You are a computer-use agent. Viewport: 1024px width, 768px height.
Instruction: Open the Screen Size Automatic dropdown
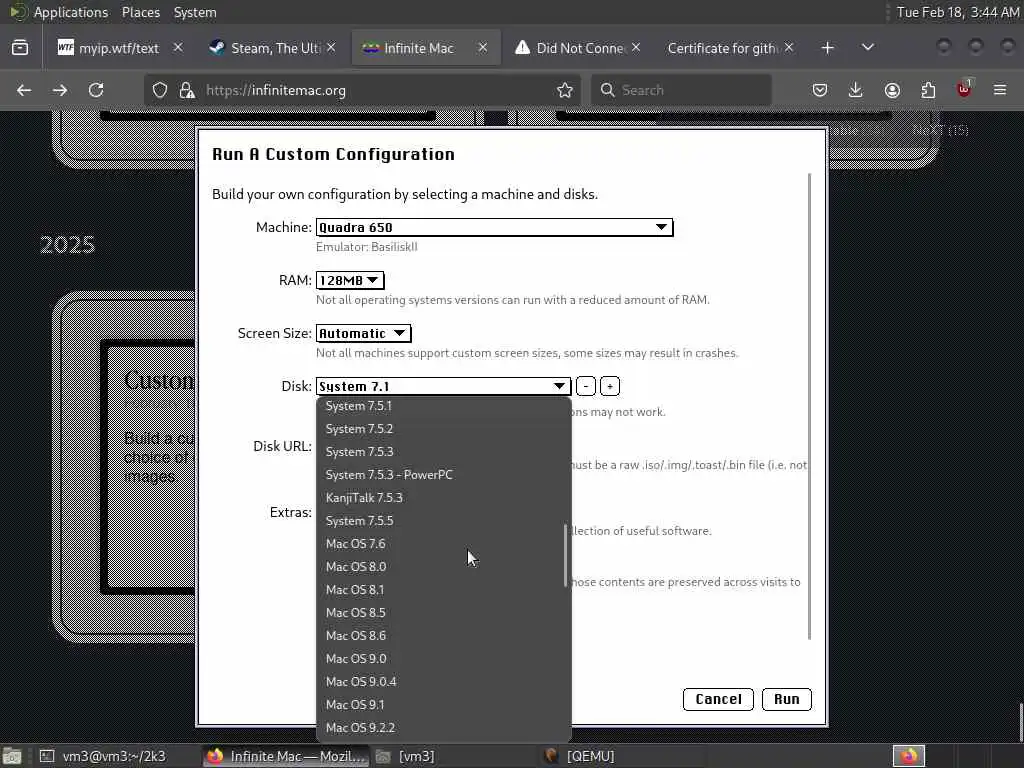pyautogui.click(x=363, y=333)
